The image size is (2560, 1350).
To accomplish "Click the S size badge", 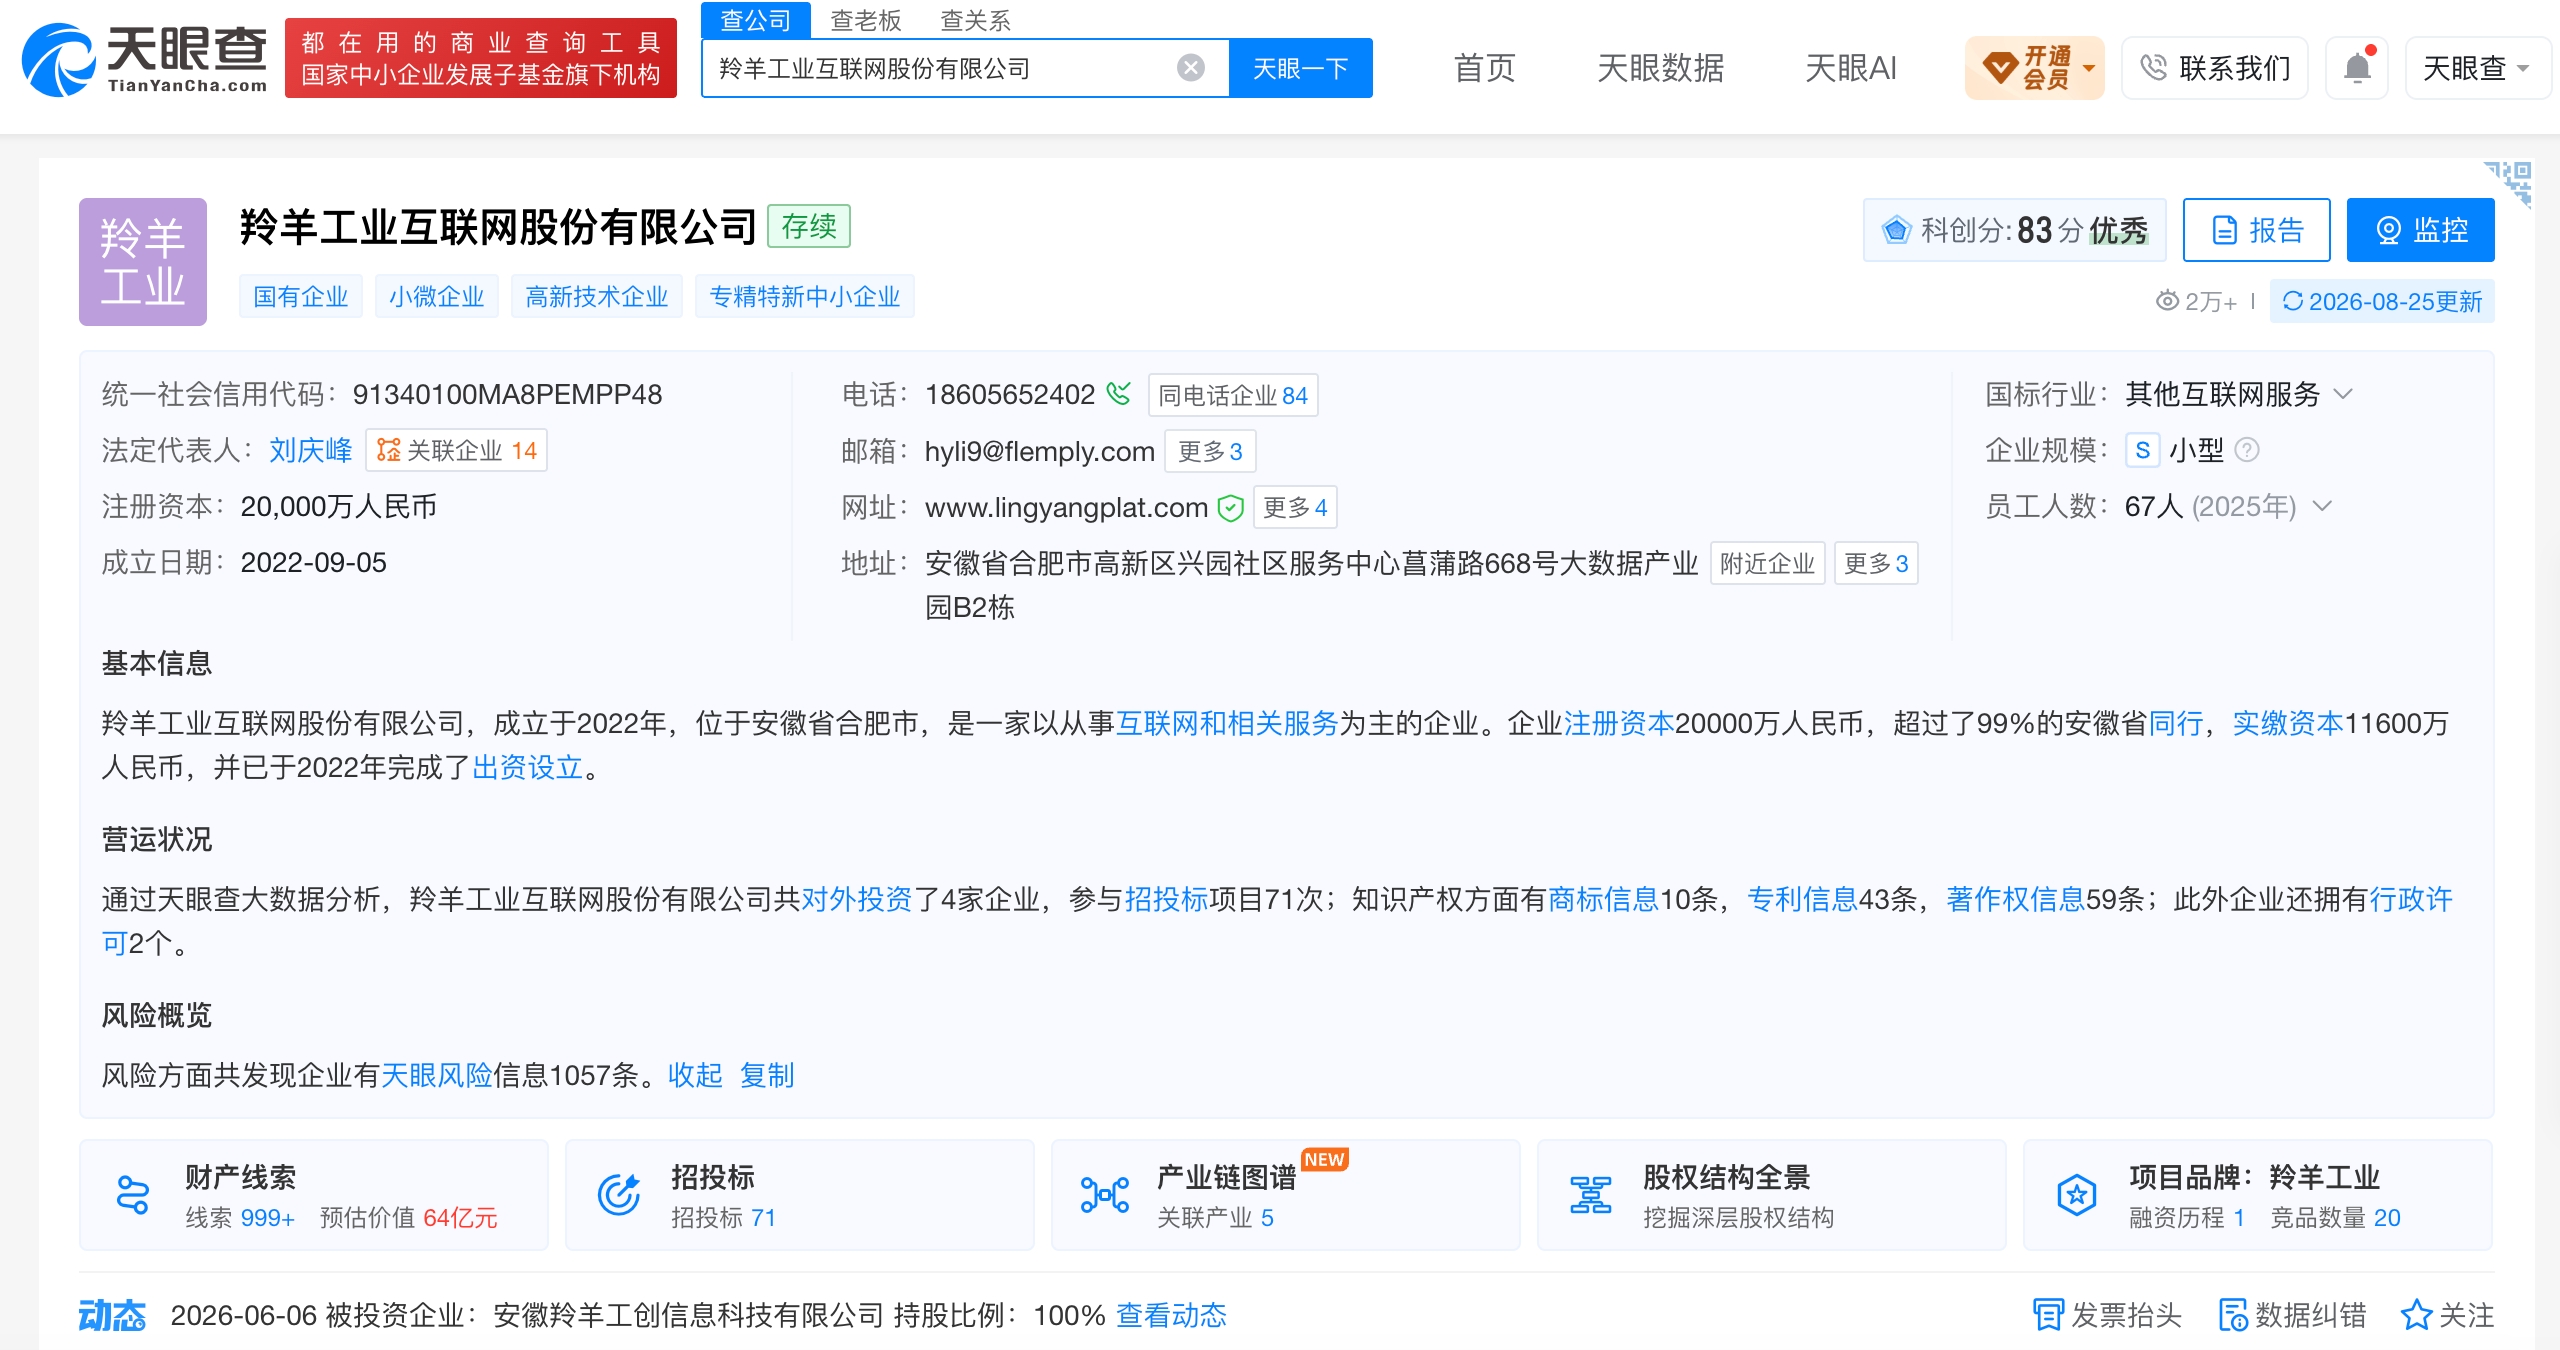I will (x=2142, y=450).
